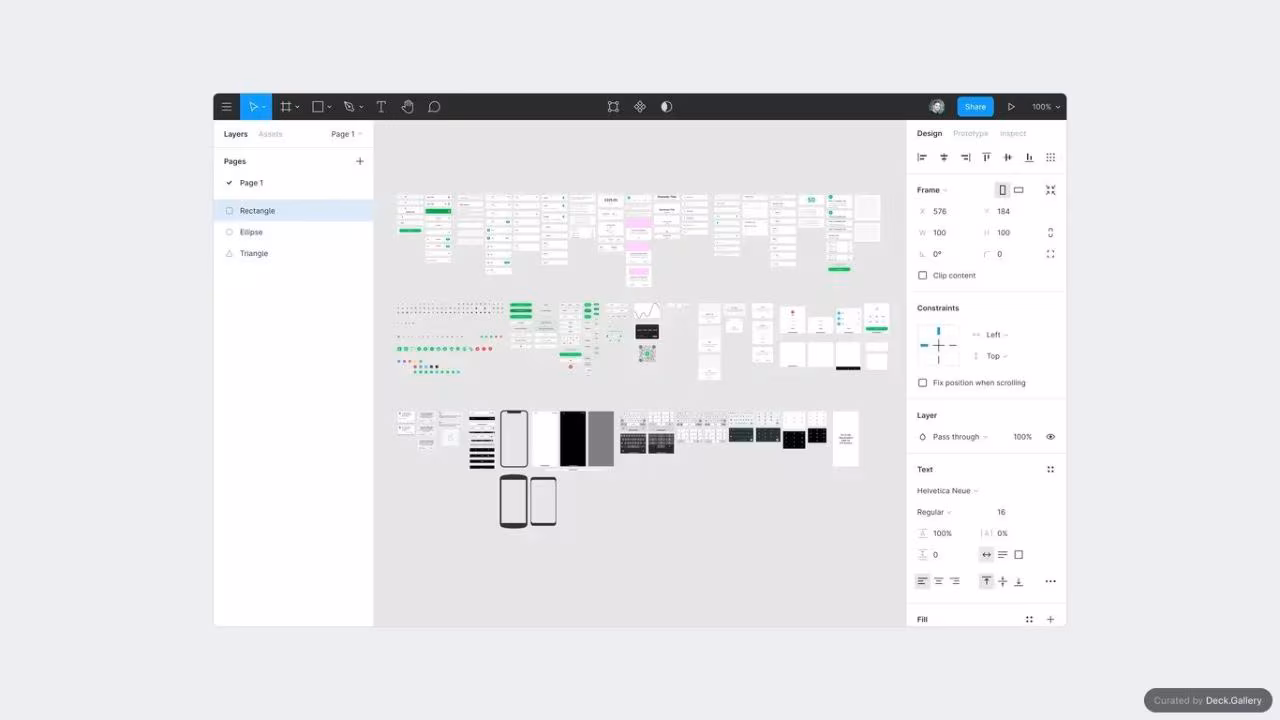Enable the Clip content checkbox
Image resolution: width=1280 pixels, height=720 pixels.
coord(922,275)
